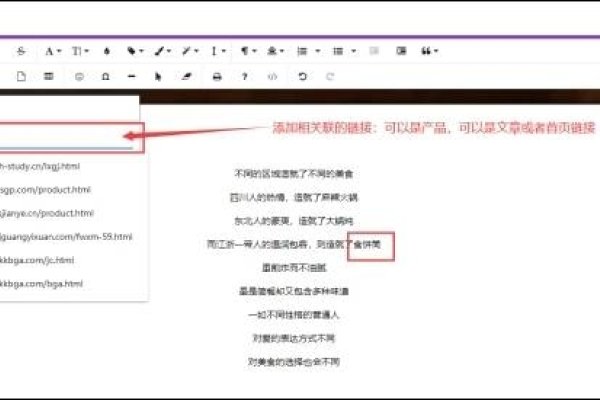Switch to code view
The height and width of the screenshot is (400, 600).
pos(272,77)
